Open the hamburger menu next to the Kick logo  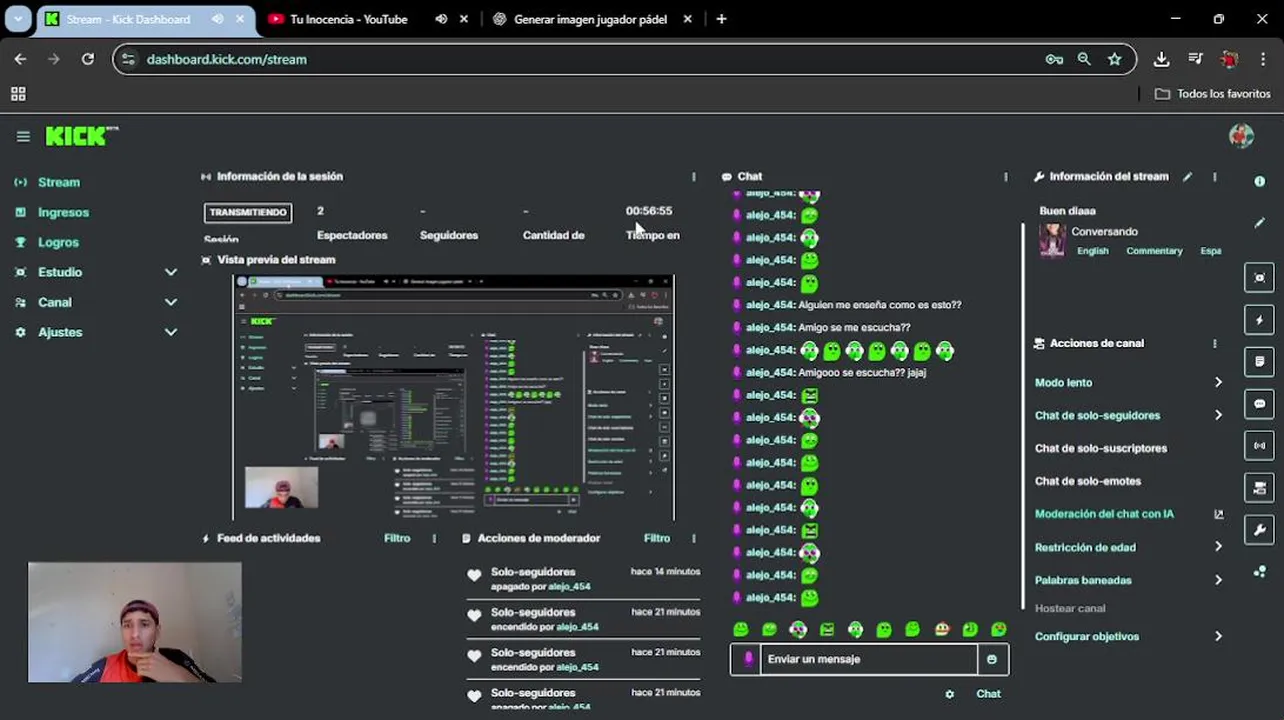coord(23,137)
